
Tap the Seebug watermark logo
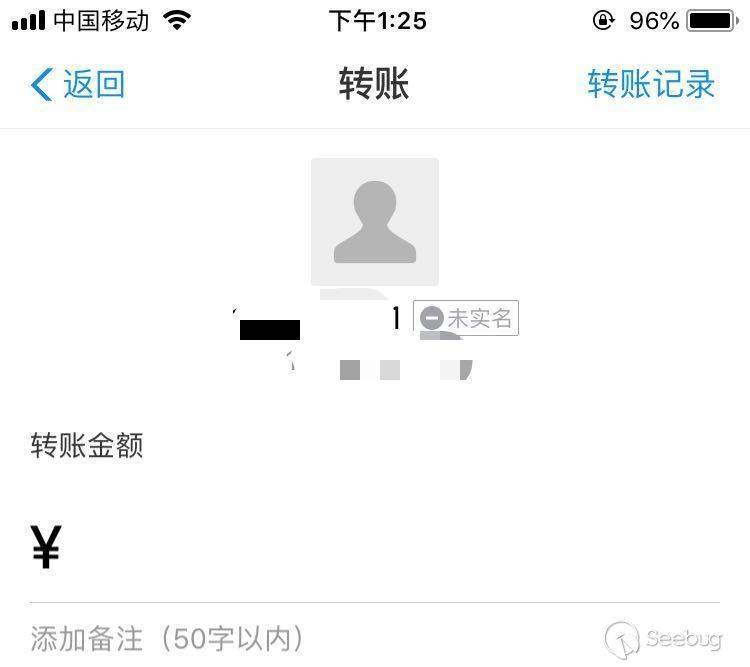coord(663,639)
